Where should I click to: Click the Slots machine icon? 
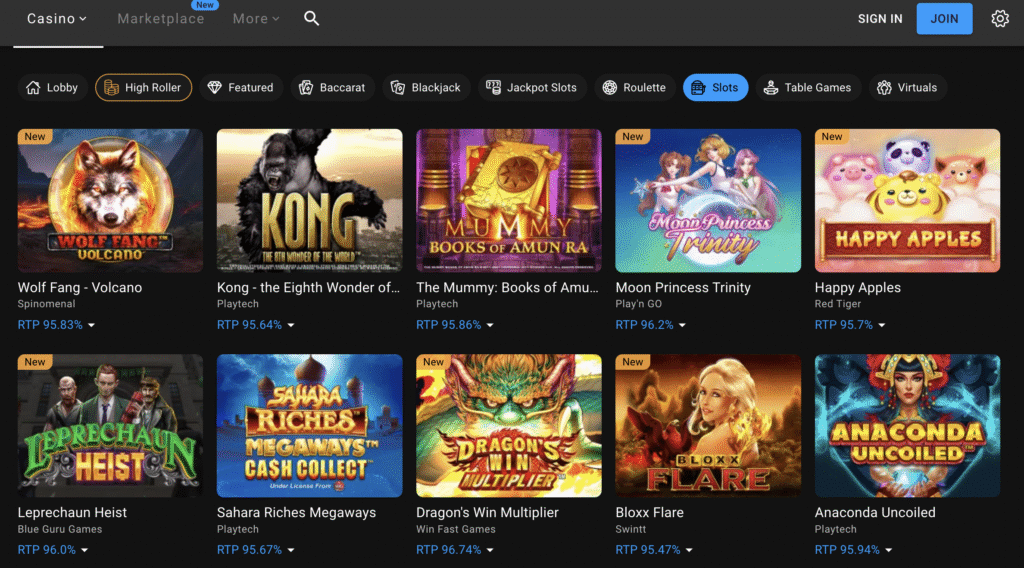698,87
